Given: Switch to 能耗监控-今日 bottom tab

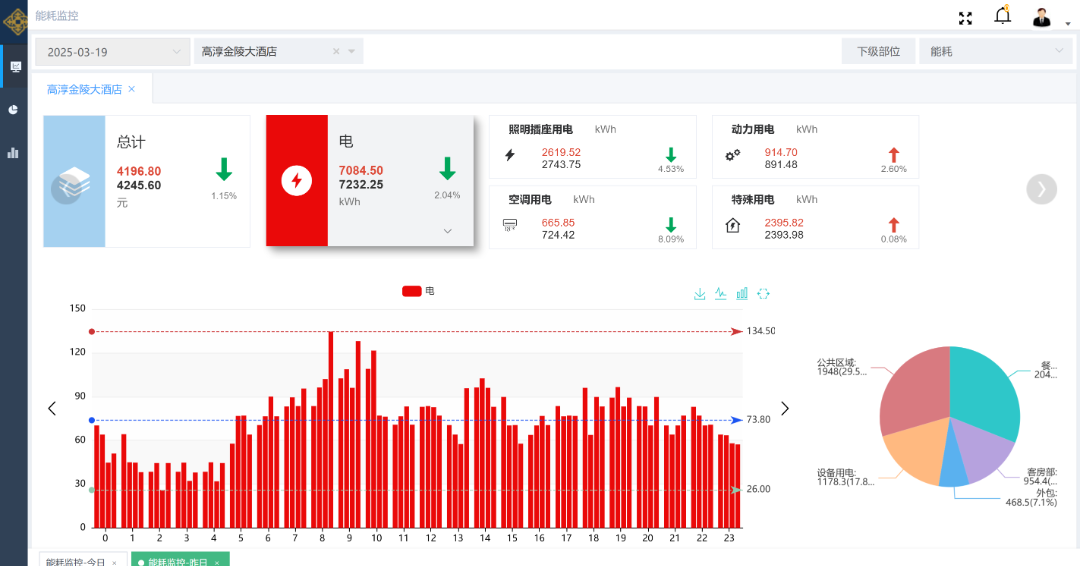Looking at the screenshot, I should (x=76, y=562).
